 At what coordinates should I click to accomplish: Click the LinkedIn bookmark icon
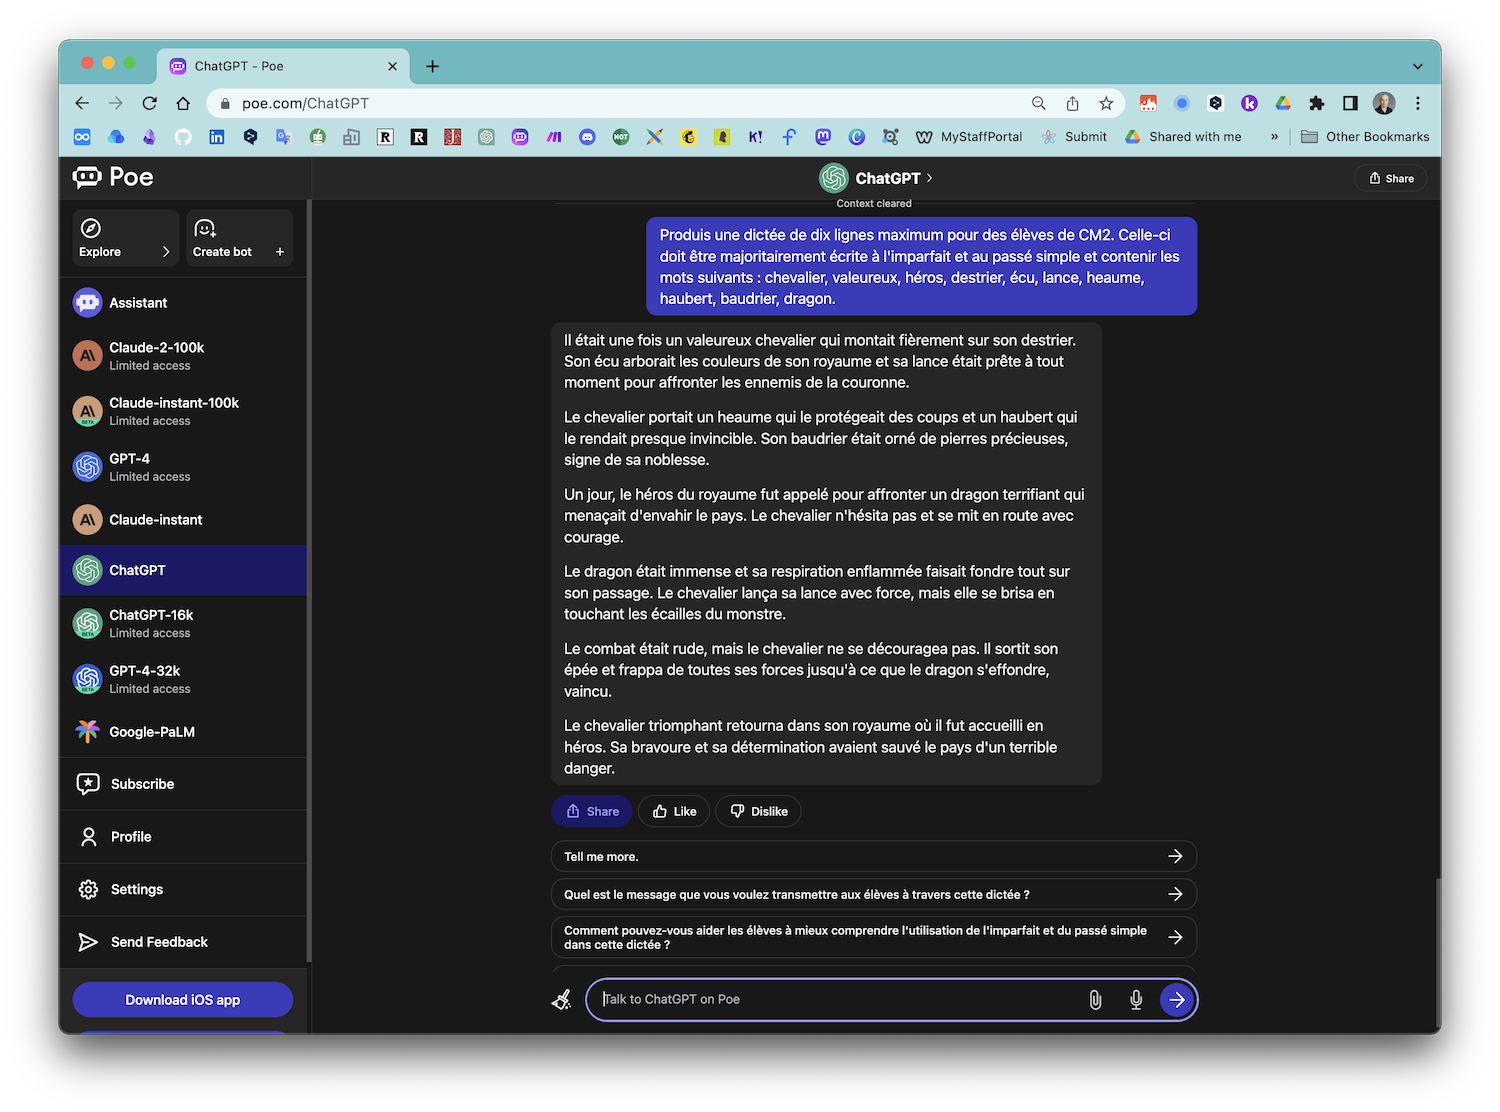tap(217, 137)
